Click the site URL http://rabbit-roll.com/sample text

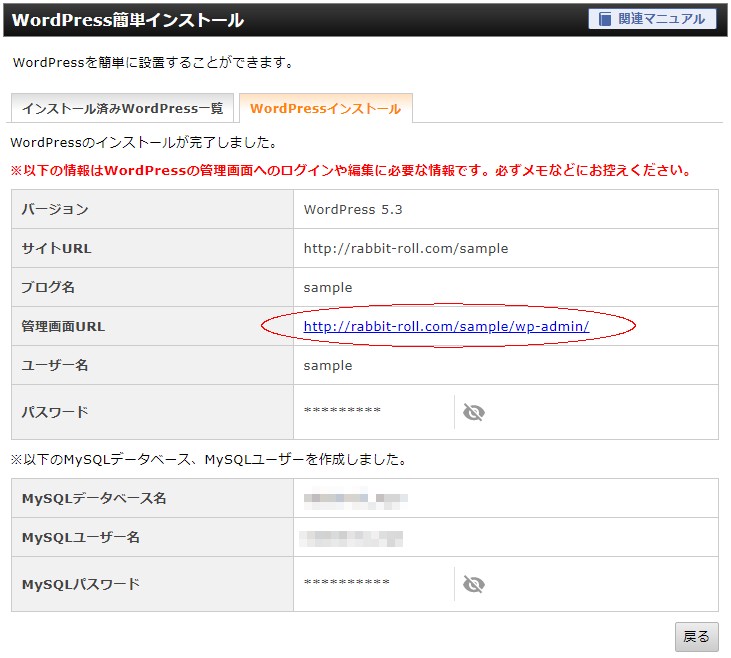coord(406,248)
